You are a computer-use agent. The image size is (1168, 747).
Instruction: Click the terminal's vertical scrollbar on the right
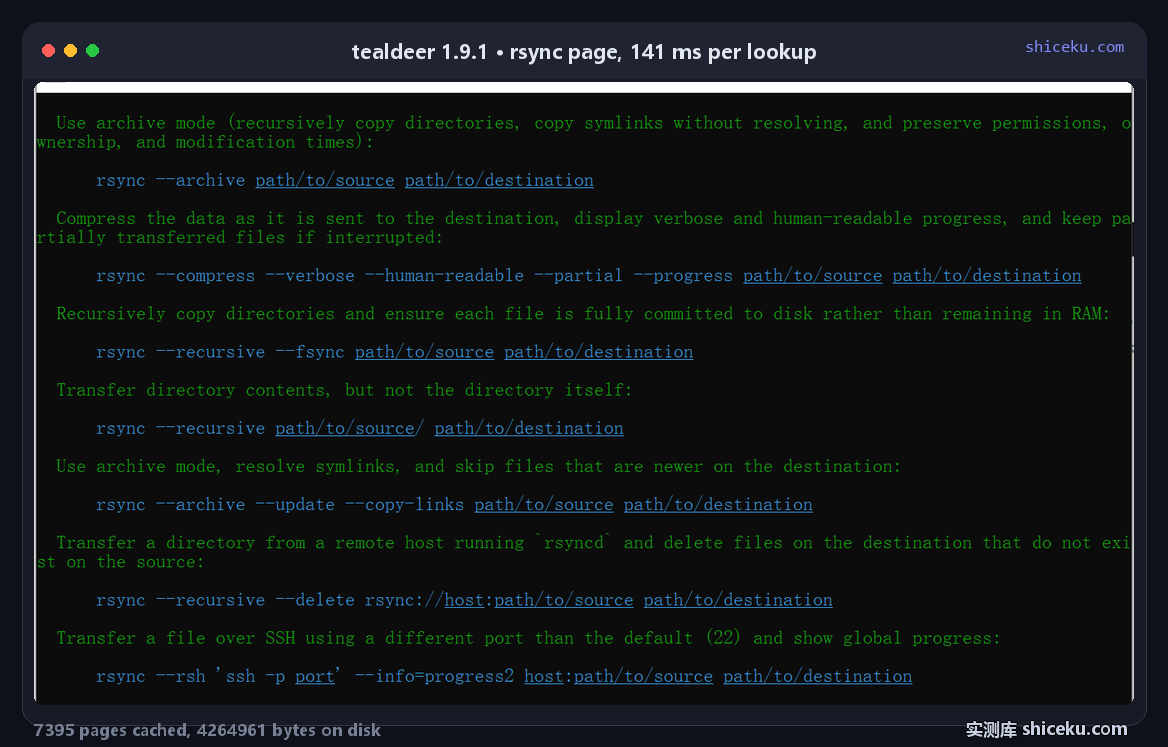1133,395
